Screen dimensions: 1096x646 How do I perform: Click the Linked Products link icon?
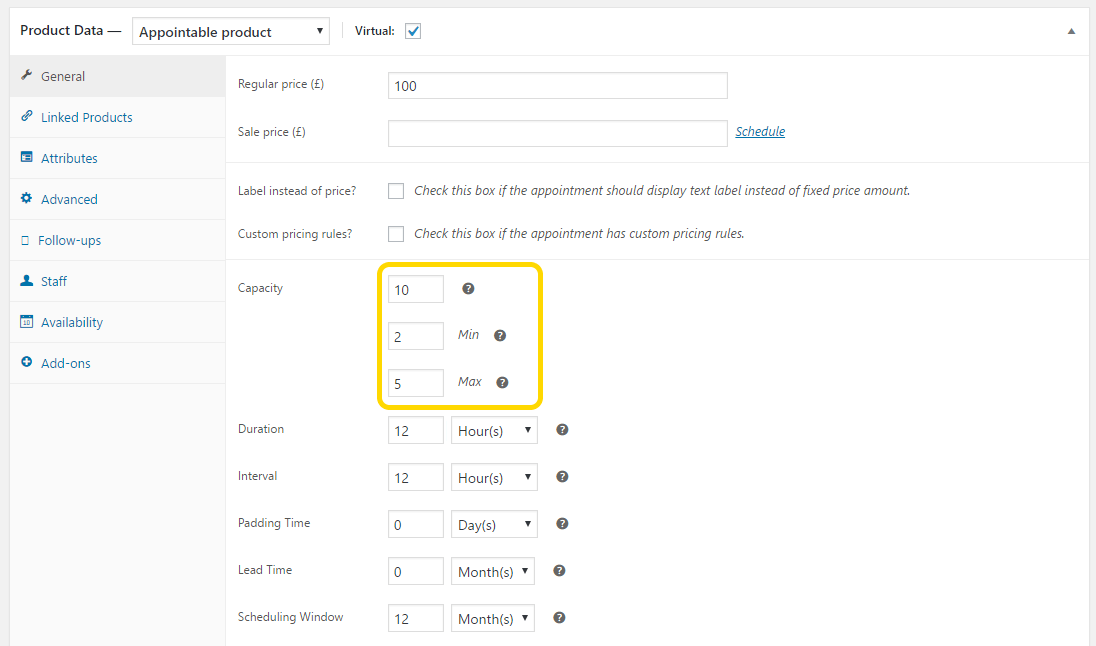coord(27,116)
